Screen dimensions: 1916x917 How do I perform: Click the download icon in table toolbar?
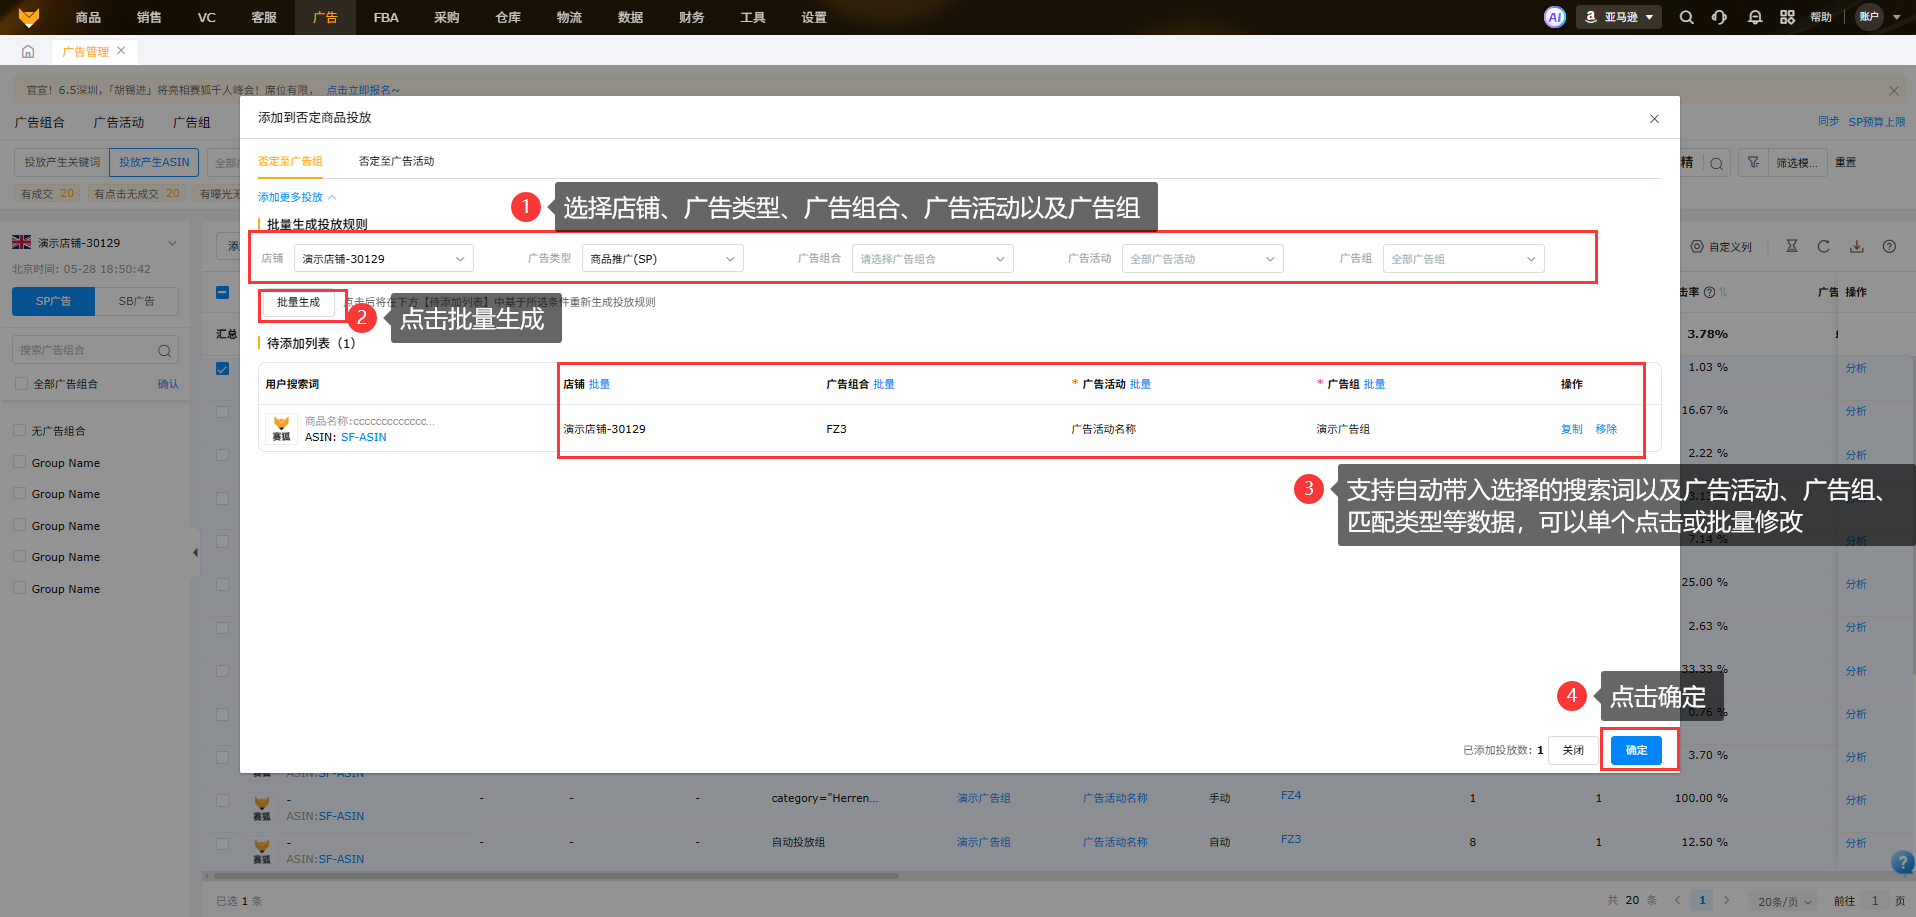[x=1856, y=246]
